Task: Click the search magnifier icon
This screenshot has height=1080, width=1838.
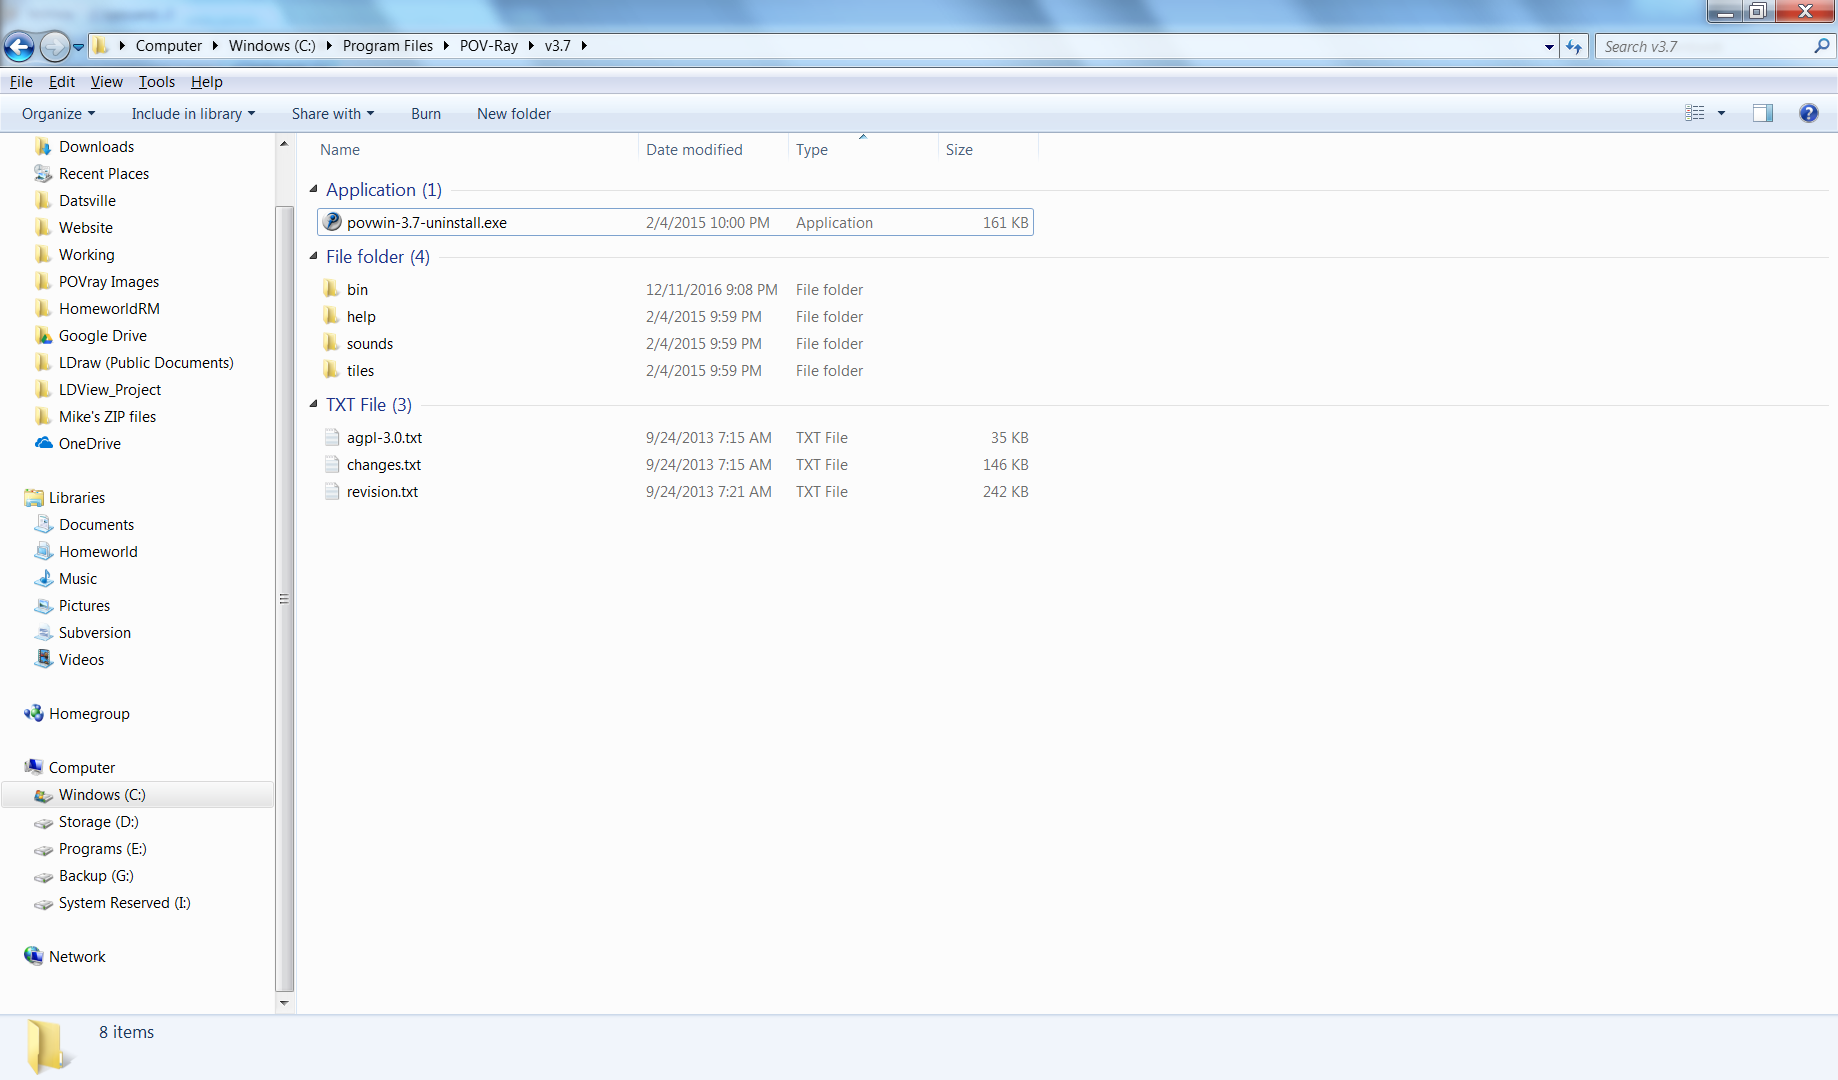Action: coord(1821,46)
